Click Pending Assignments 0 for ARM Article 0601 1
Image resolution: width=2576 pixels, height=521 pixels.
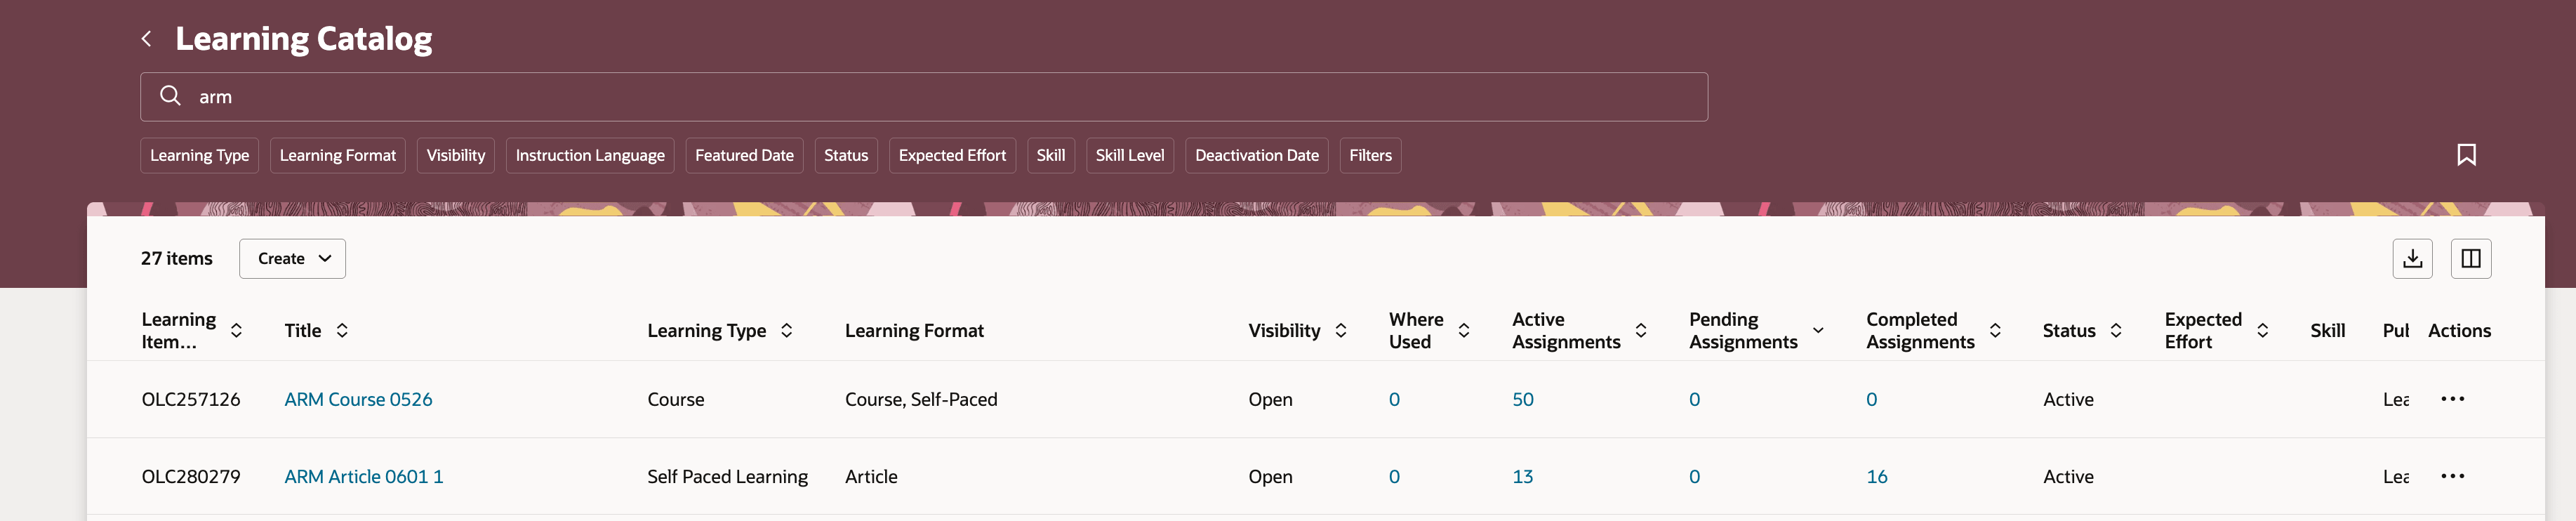pos(1694,477)
